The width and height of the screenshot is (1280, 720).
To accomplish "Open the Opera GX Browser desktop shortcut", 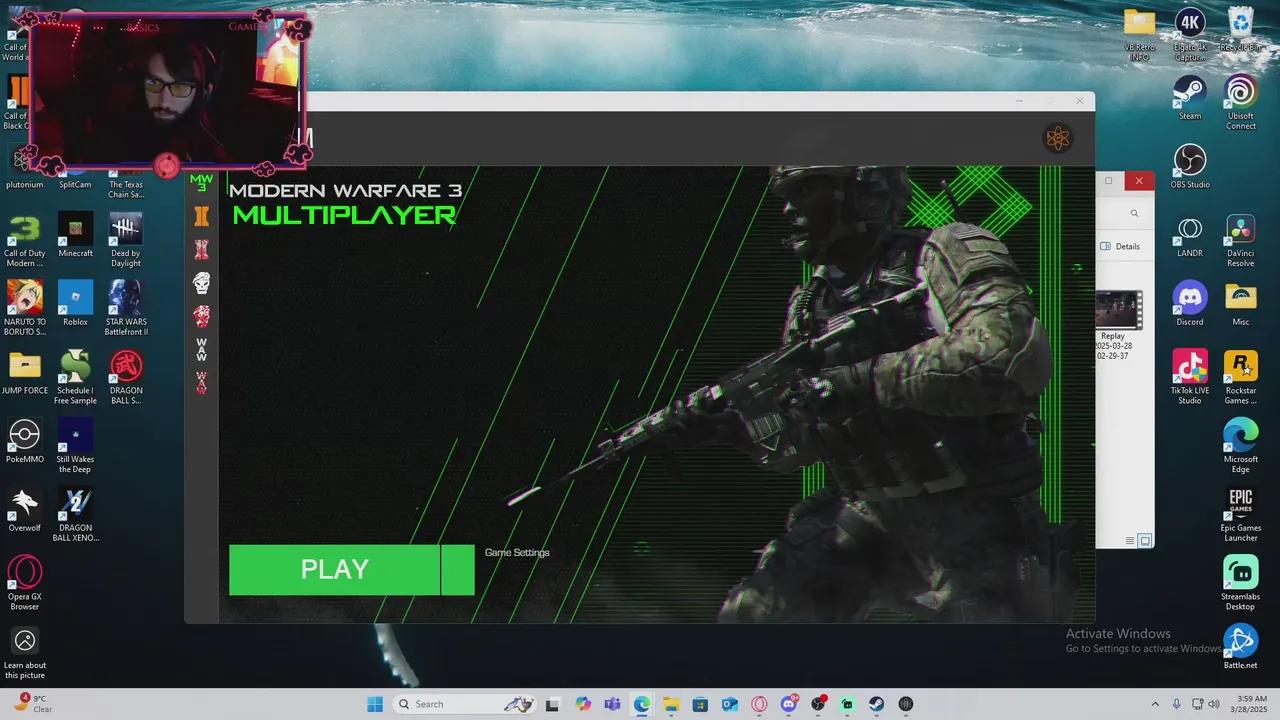I will tap(25, 583).
